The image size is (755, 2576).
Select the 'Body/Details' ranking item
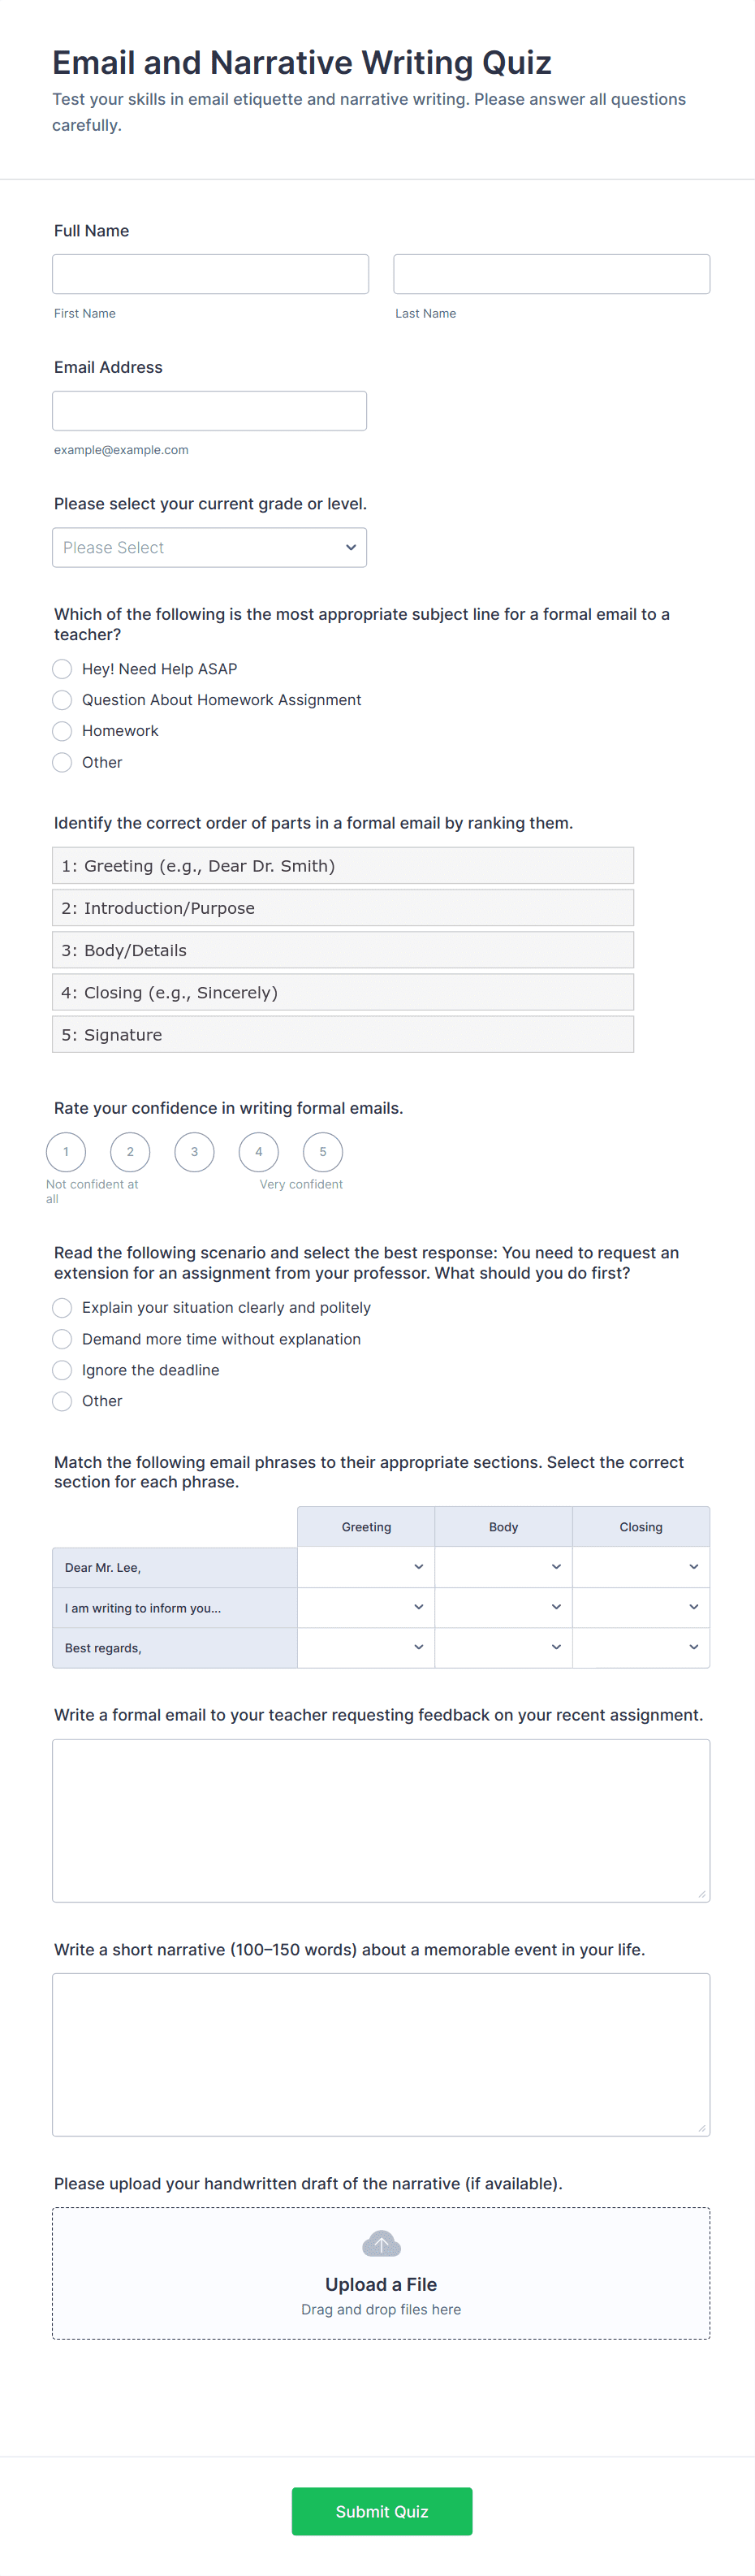click(342, 950)
